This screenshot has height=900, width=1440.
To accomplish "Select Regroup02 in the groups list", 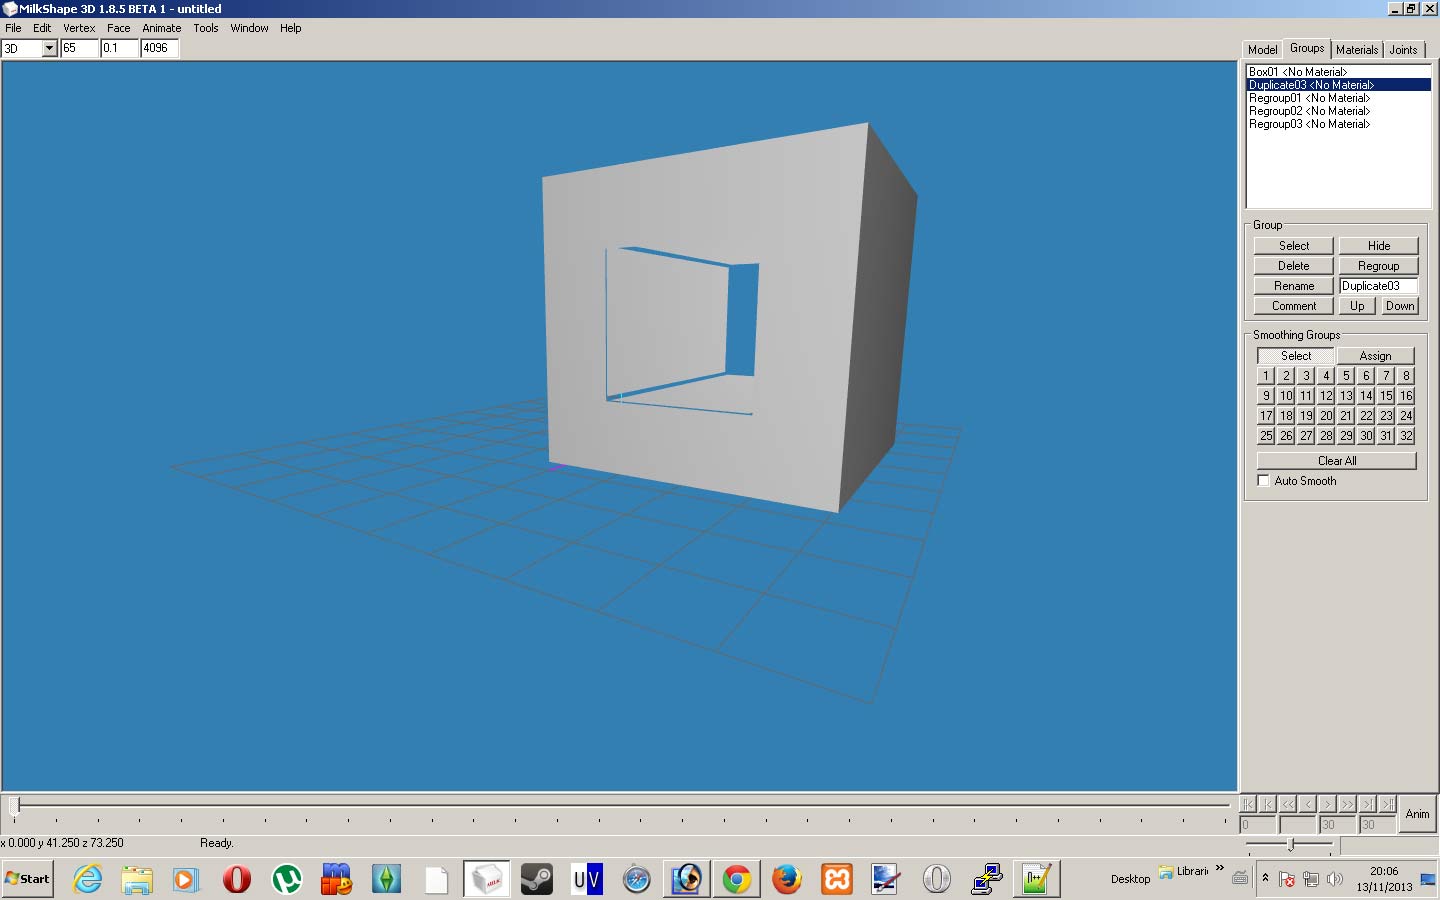I will point(1309,111).
